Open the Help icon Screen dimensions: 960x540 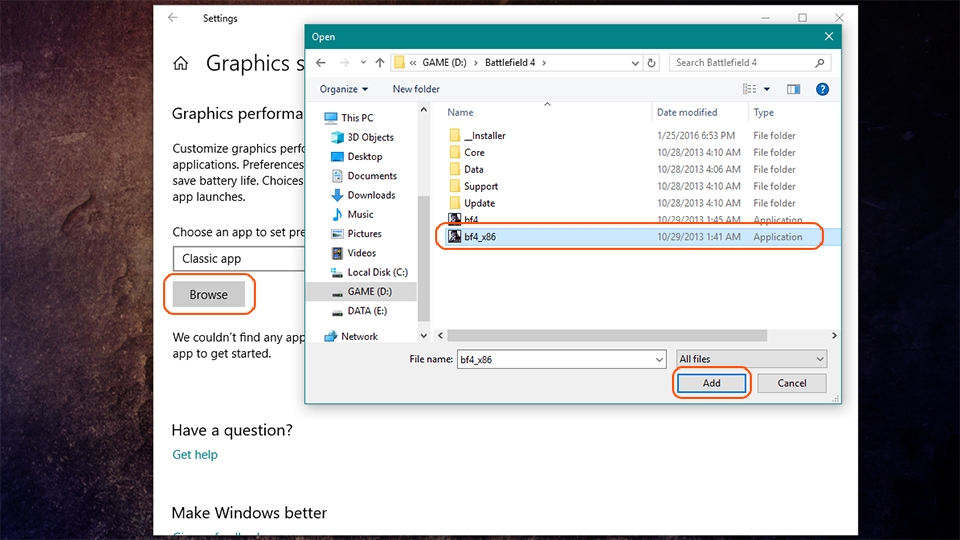click(x=822, y=89)
